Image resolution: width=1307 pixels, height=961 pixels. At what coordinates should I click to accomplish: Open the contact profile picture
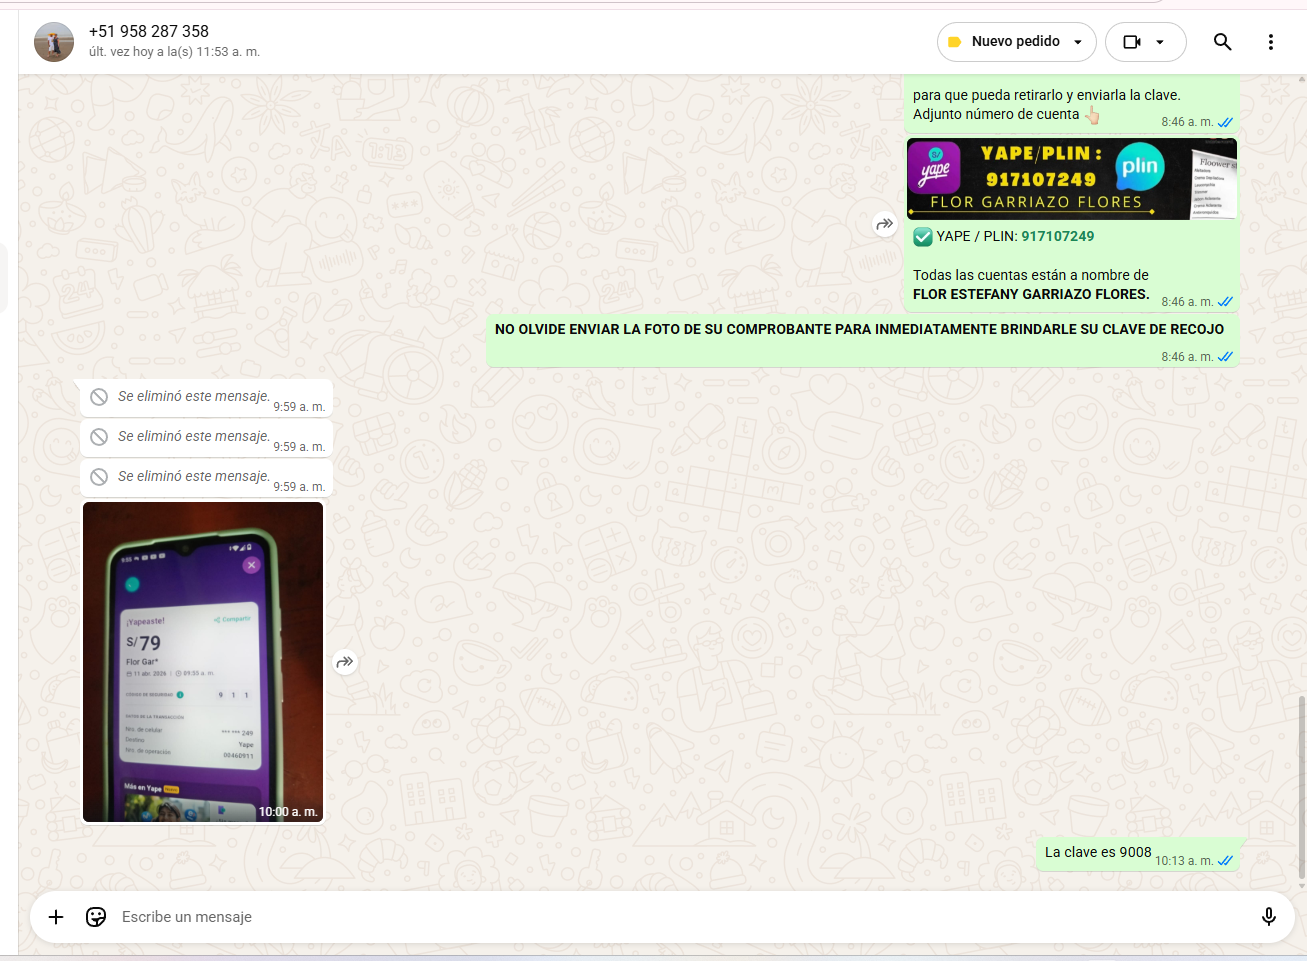[x=54, y=42]
